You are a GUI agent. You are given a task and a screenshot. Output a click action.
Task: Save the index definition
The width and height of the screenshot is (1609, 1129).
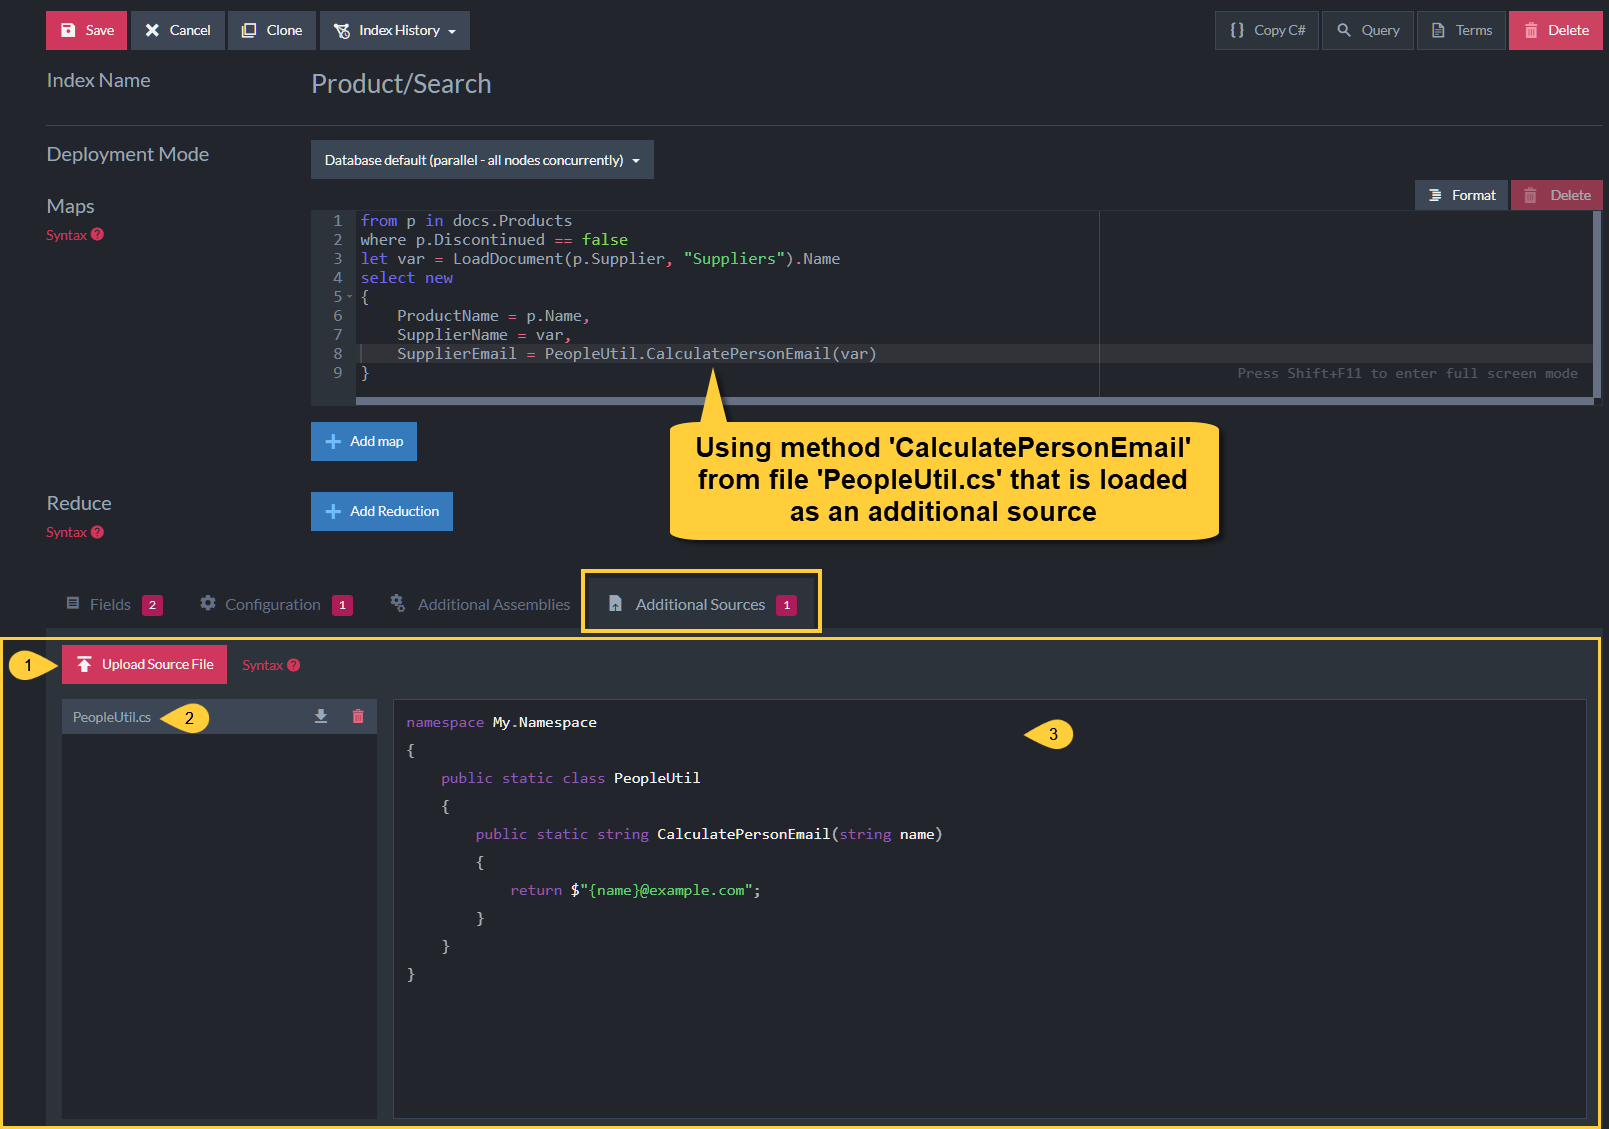pyautogui.click(x=86, y=30)
